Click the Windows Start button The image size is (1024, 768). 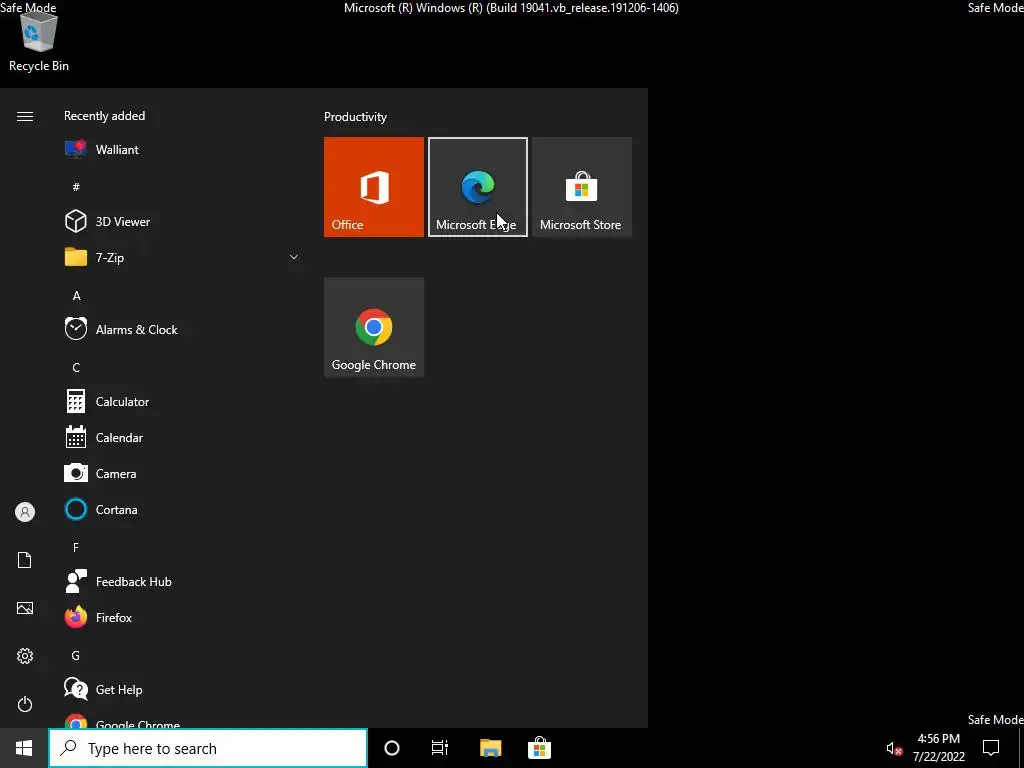24,748
